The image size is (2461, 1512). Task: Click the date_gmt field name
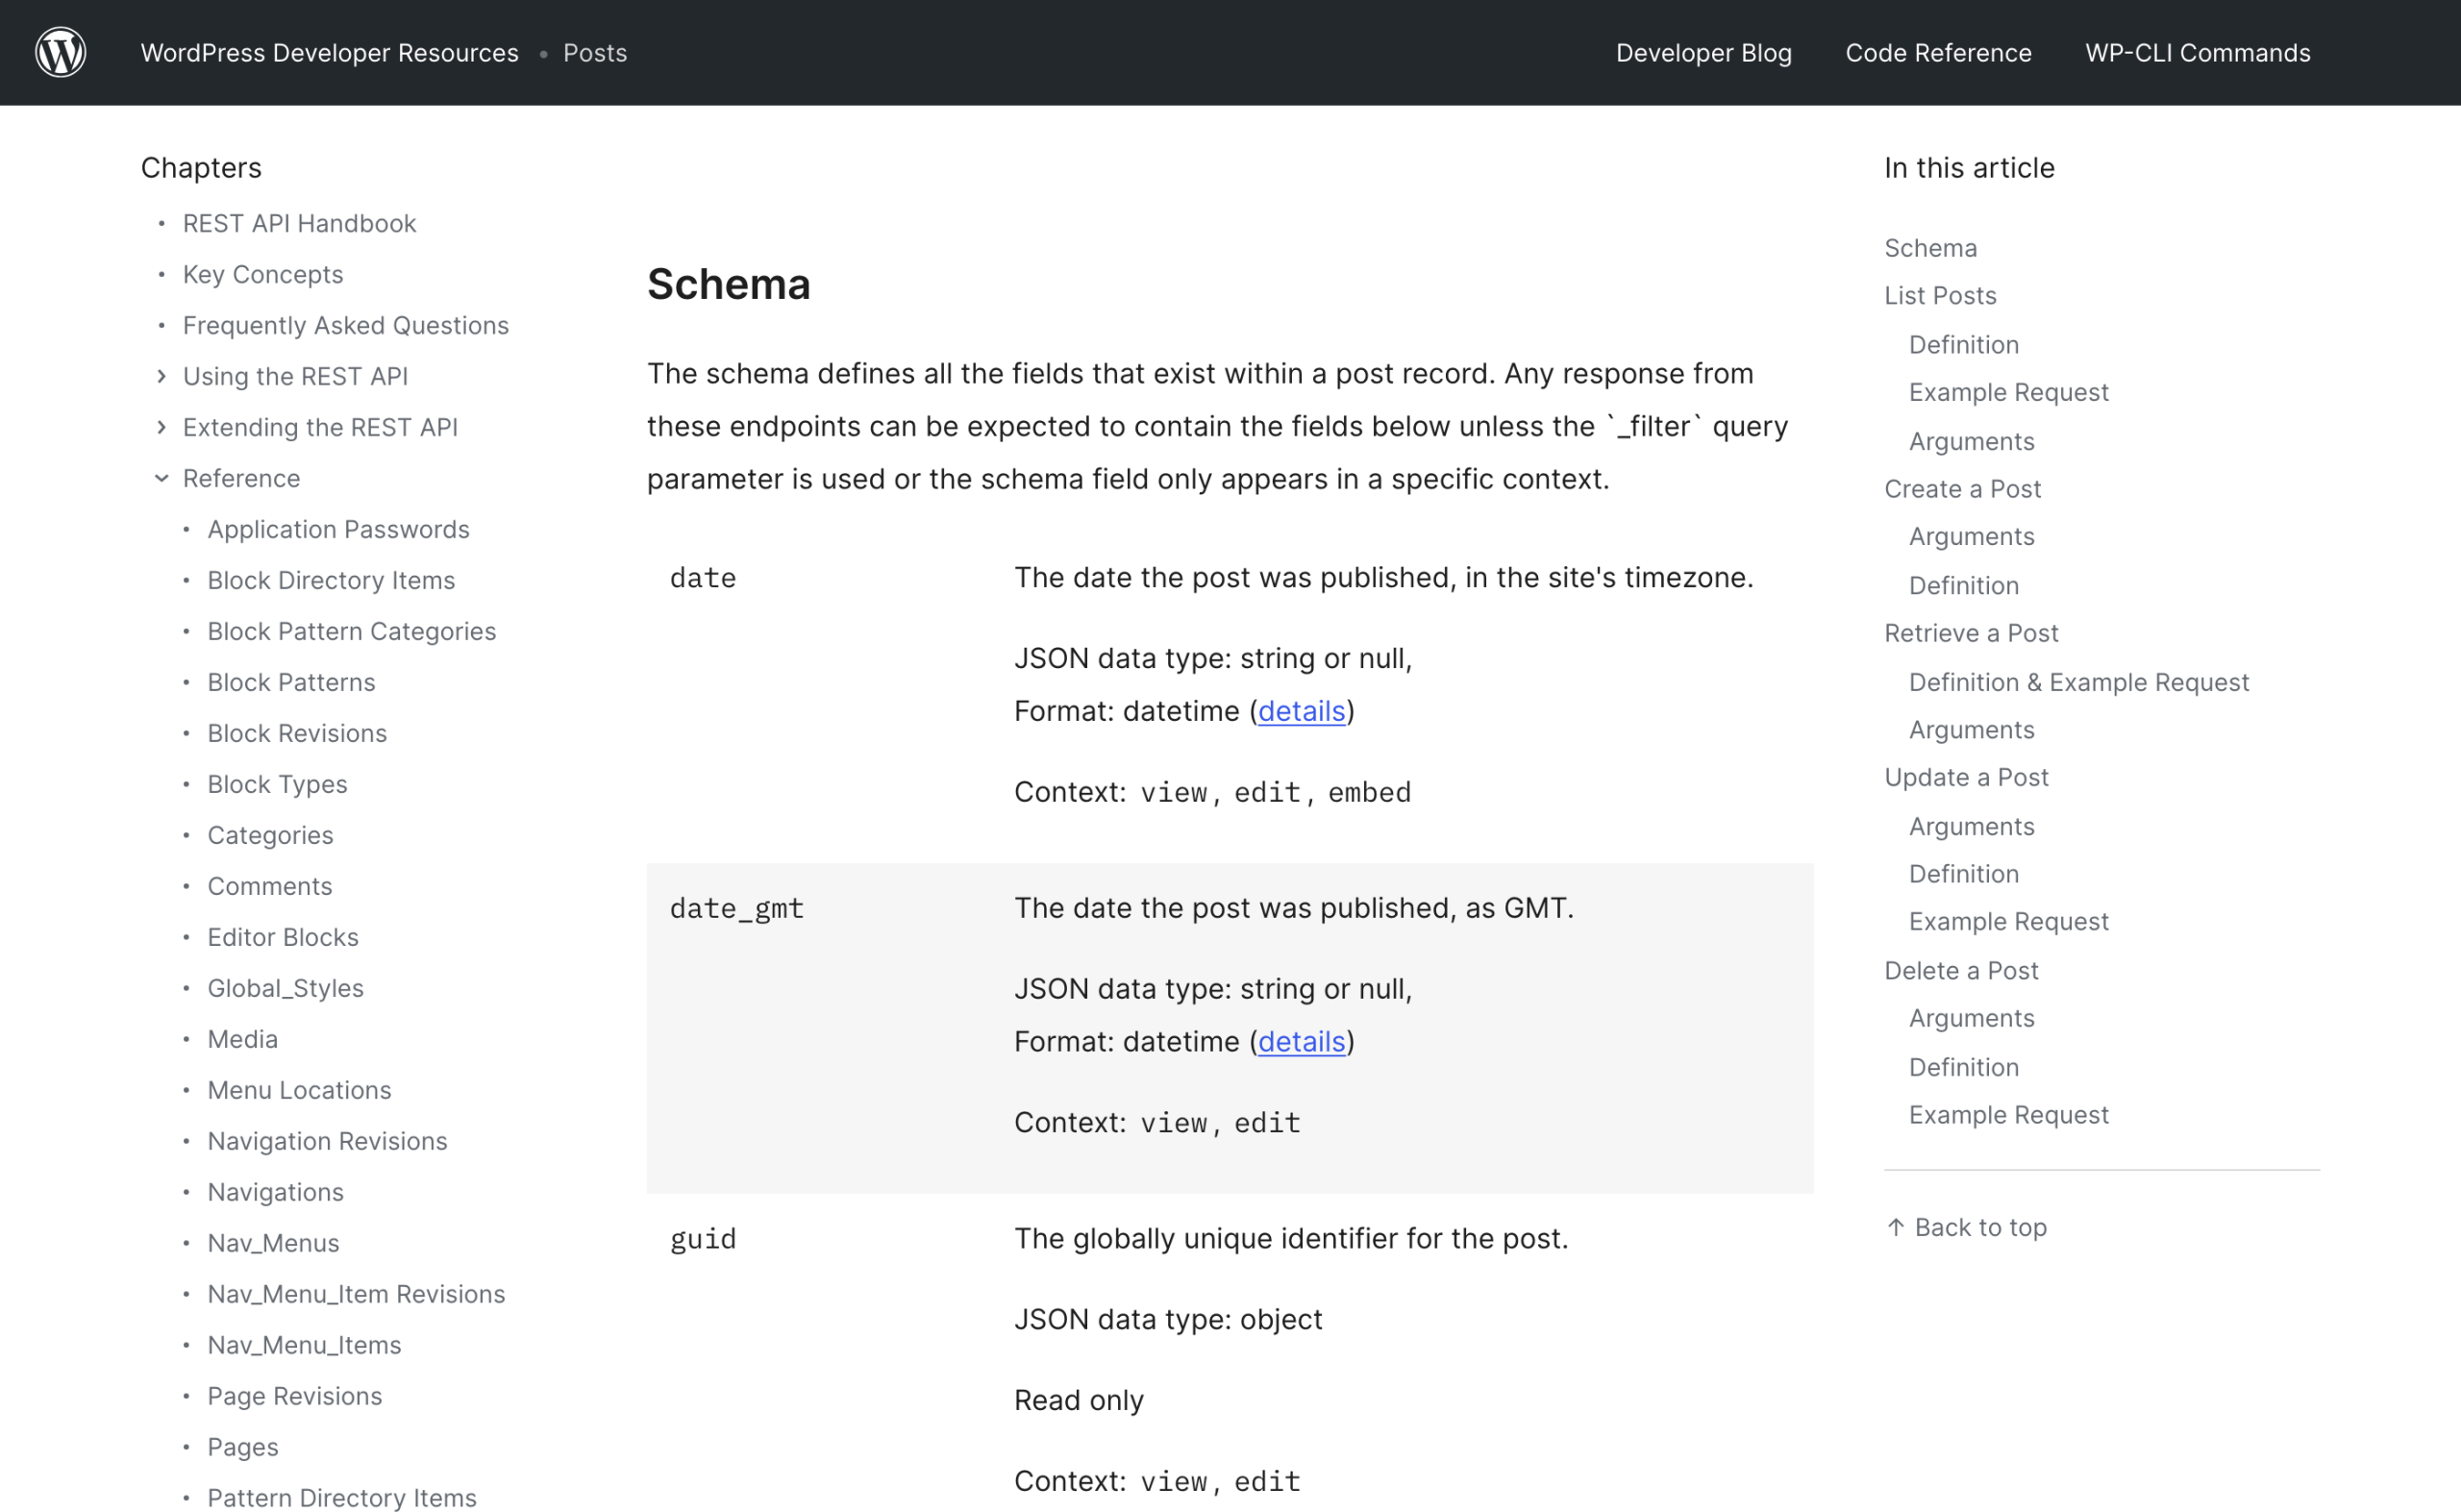coord(737,908)
